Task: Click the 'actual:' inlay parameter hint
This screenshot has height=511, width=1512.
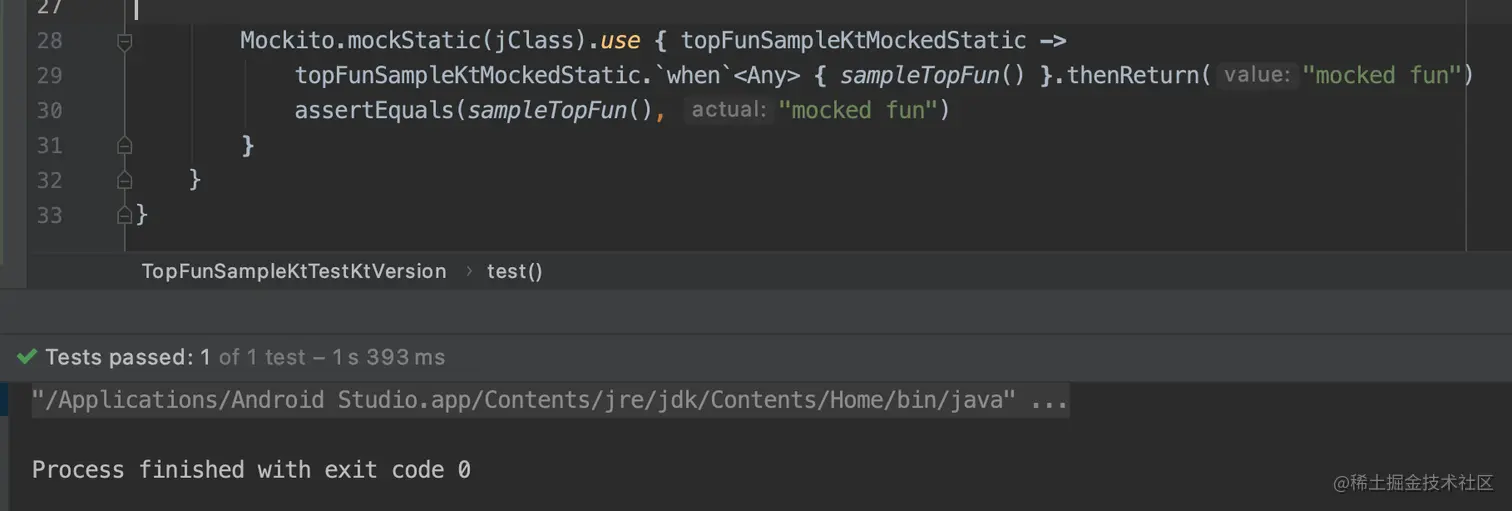Action: (x=728, y=110)
